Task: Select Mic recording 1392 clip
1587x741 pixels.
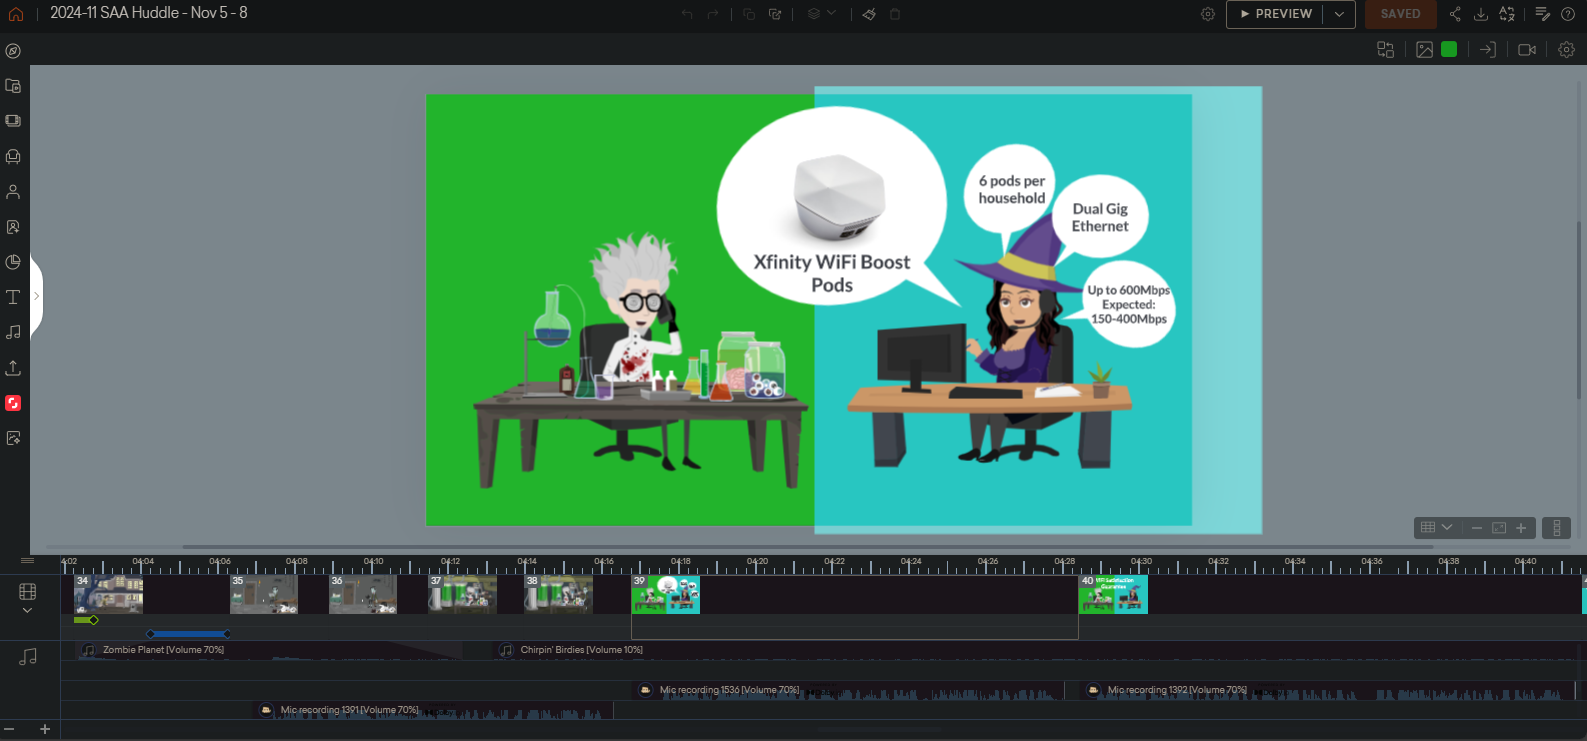Action: (x=1329, y=690)
